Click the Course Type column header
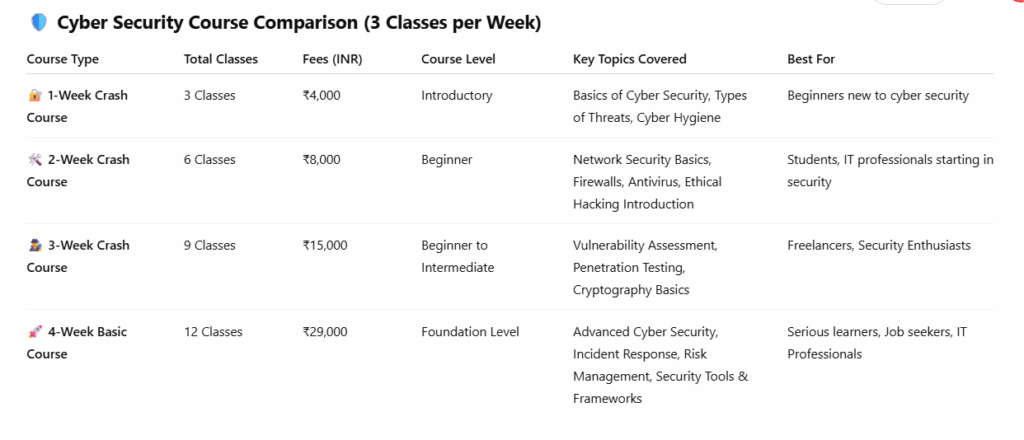The width and height of the screenshot is (1024, 440). (62, 59)
